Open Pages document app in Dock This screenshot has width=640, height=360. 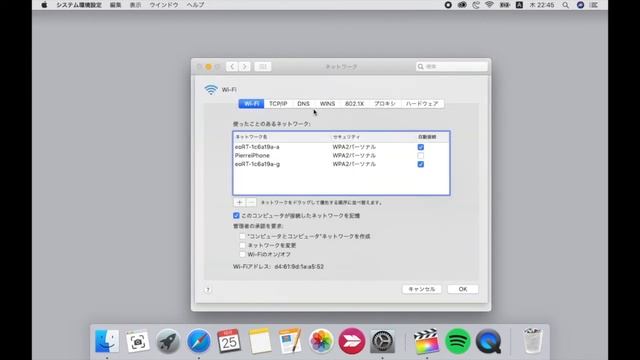click(290, 341)
